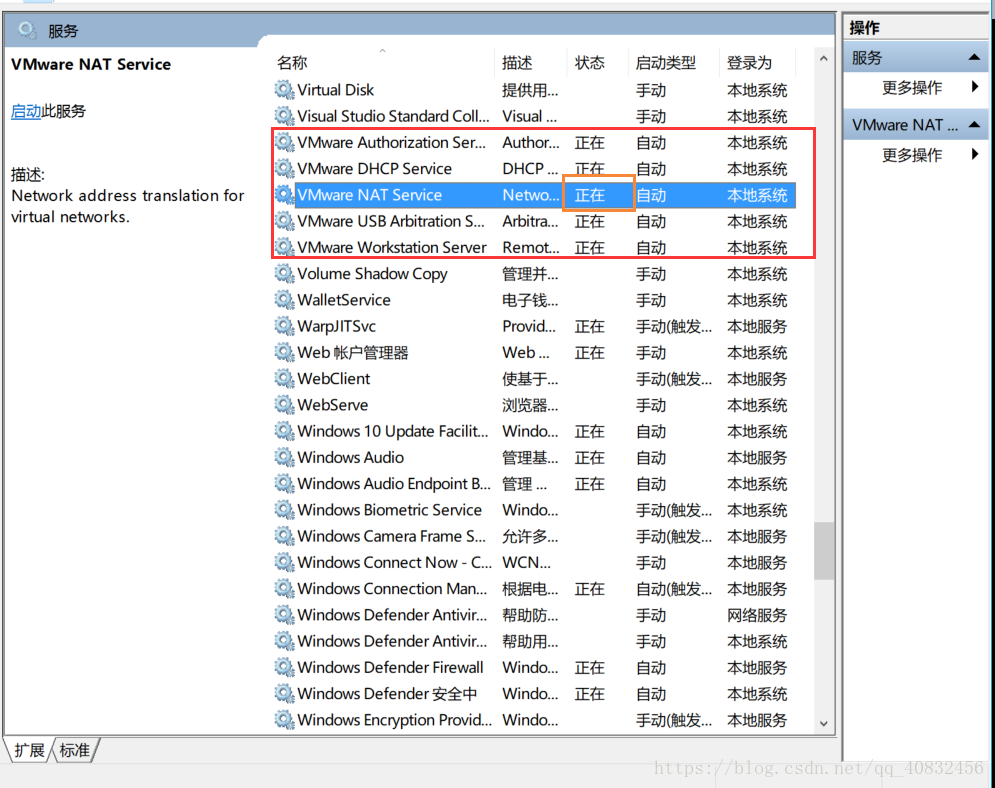Click the gear icon beside Volume Shadow Copy
This screenshot has width=995, height=788.
click(x=284, y=274)
